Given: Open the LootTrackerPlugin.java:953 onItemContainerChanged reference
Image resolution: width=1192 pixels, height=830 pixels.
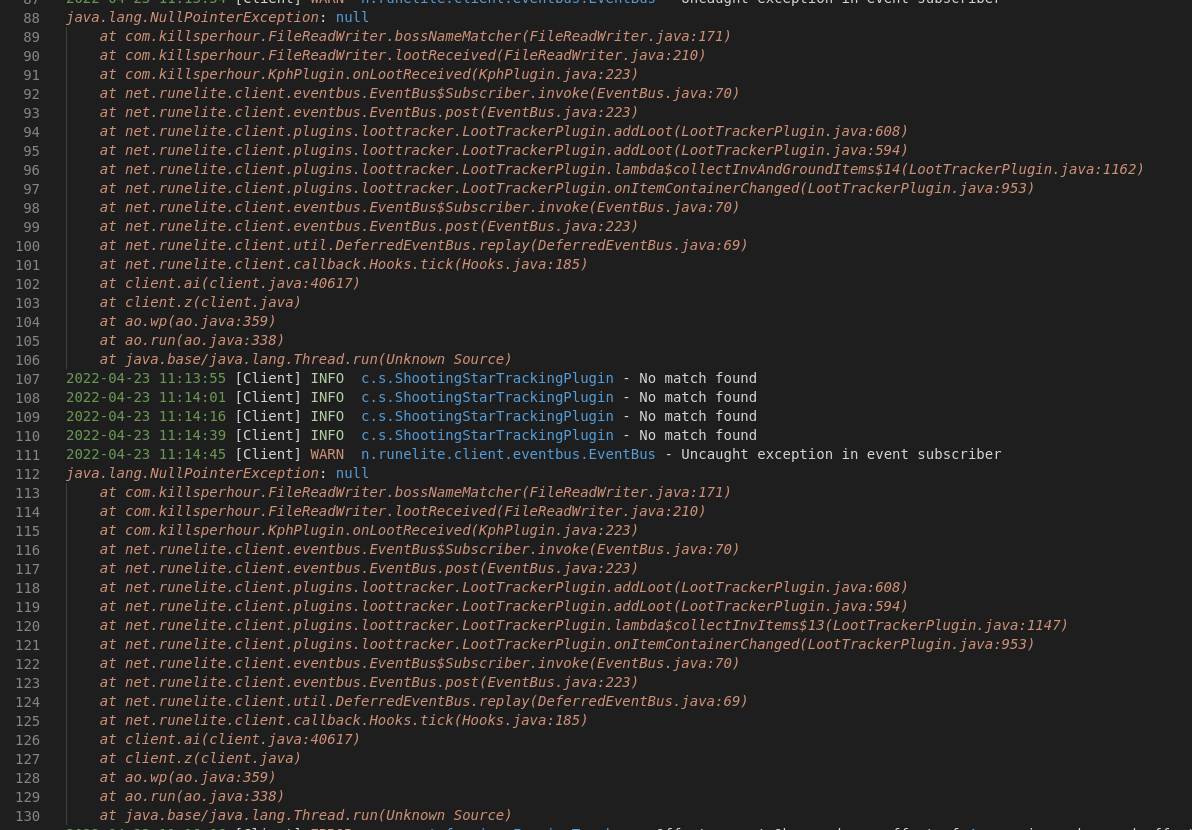Looking at the screenshot, I should coord(916,188).
